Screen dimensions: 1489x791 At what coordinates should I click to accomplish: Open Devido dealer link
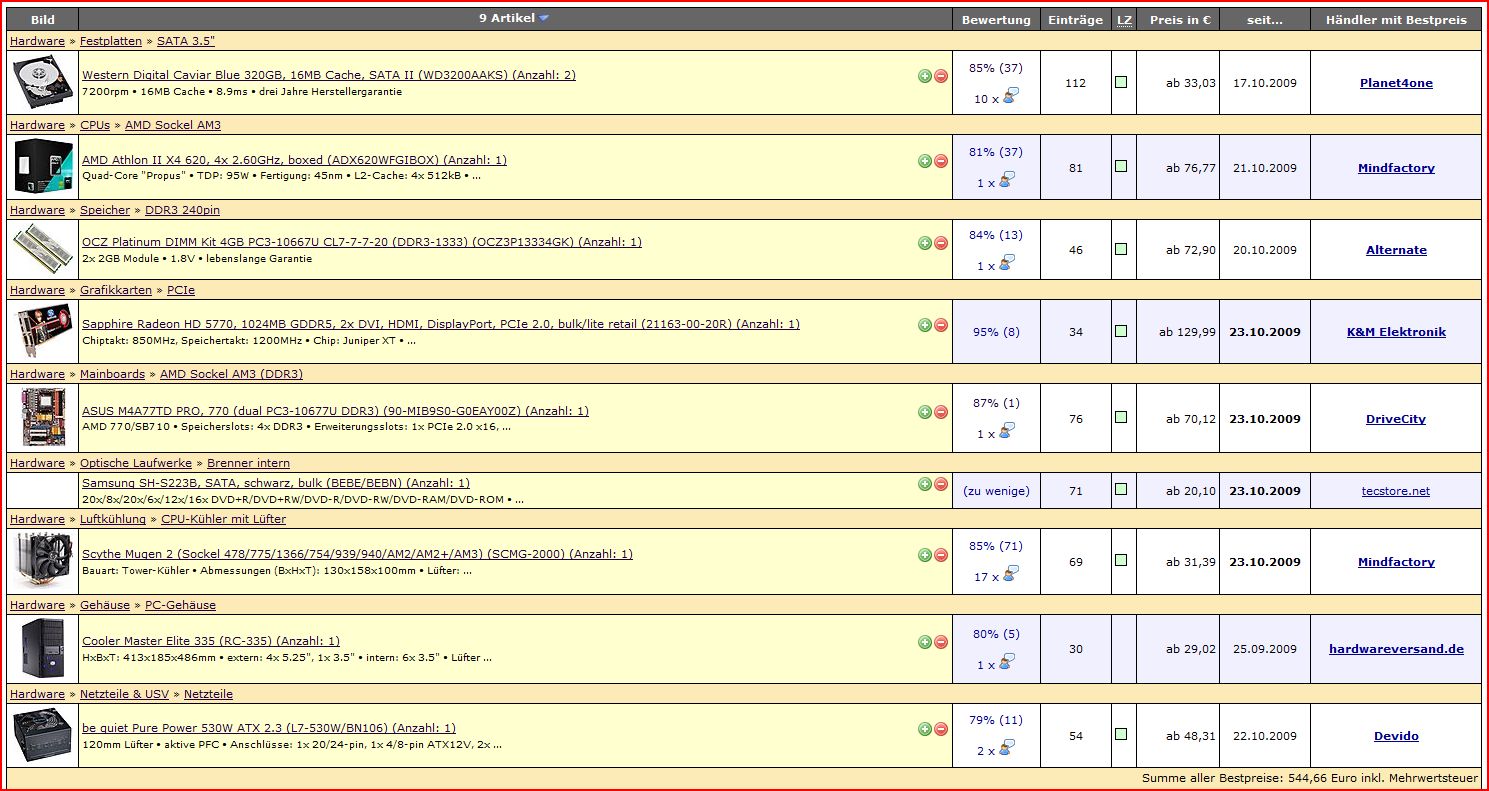tap(1396, 736)
